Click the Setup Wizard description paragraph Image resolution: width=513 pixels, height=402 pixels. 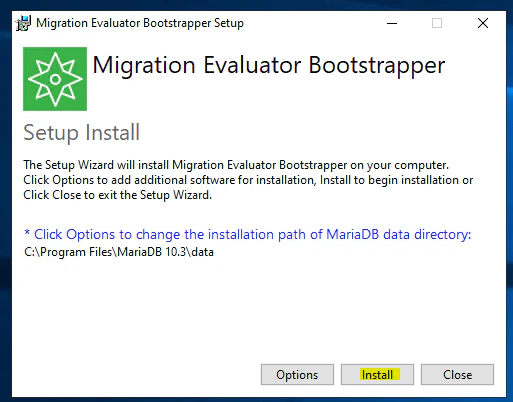coord(248,180)
